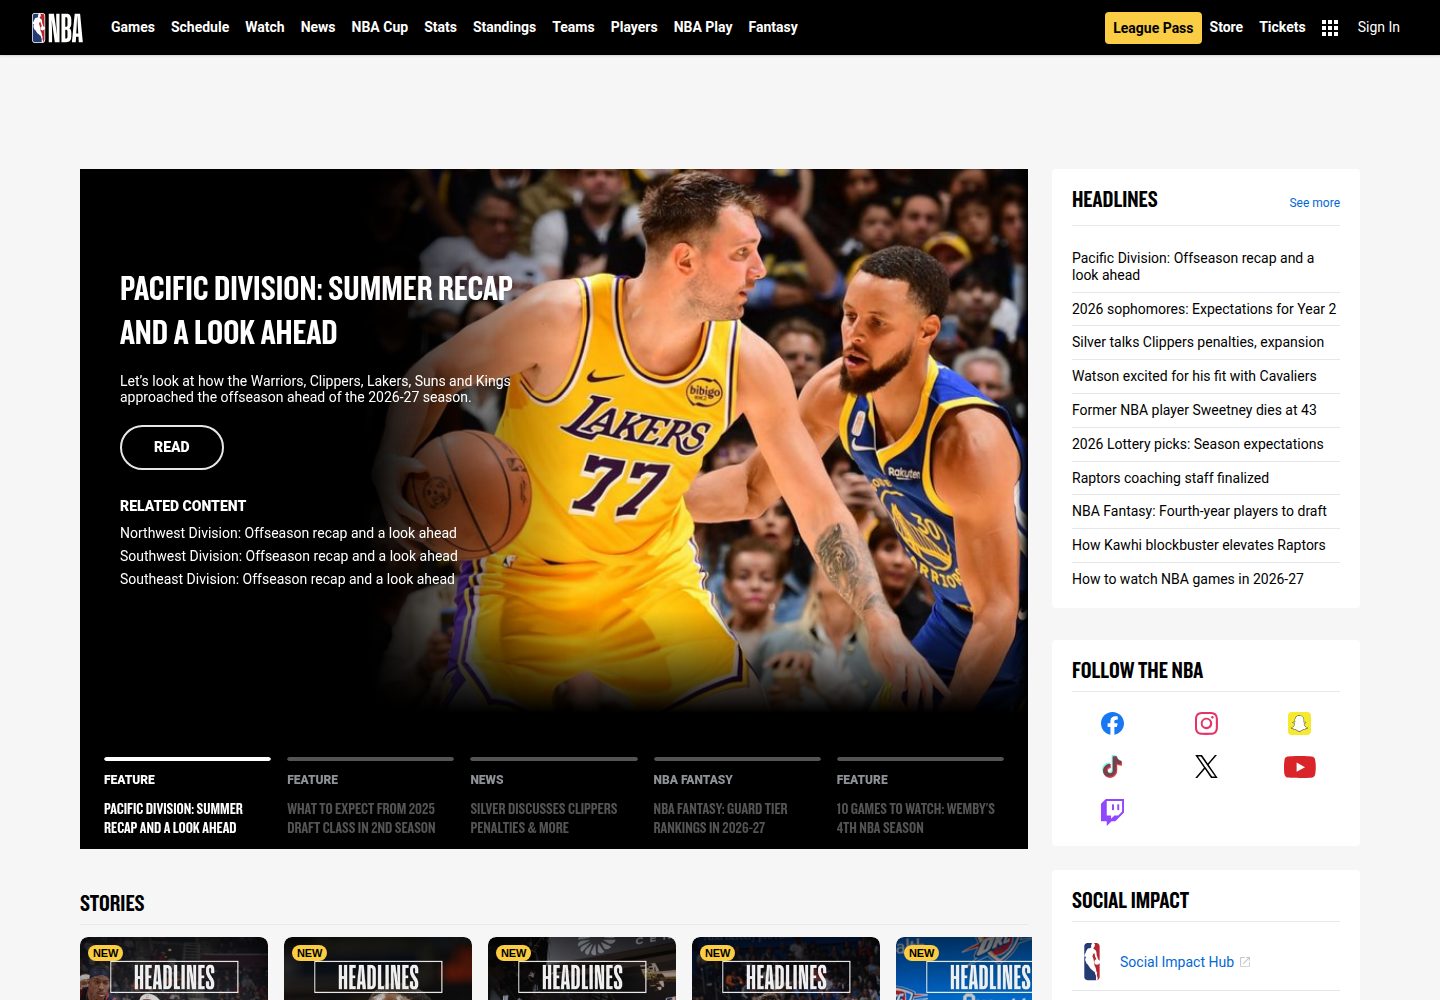Open headline Raptors coaching staff finalized
This screenshot has width=1440, height=1000.
(1170, 478)
